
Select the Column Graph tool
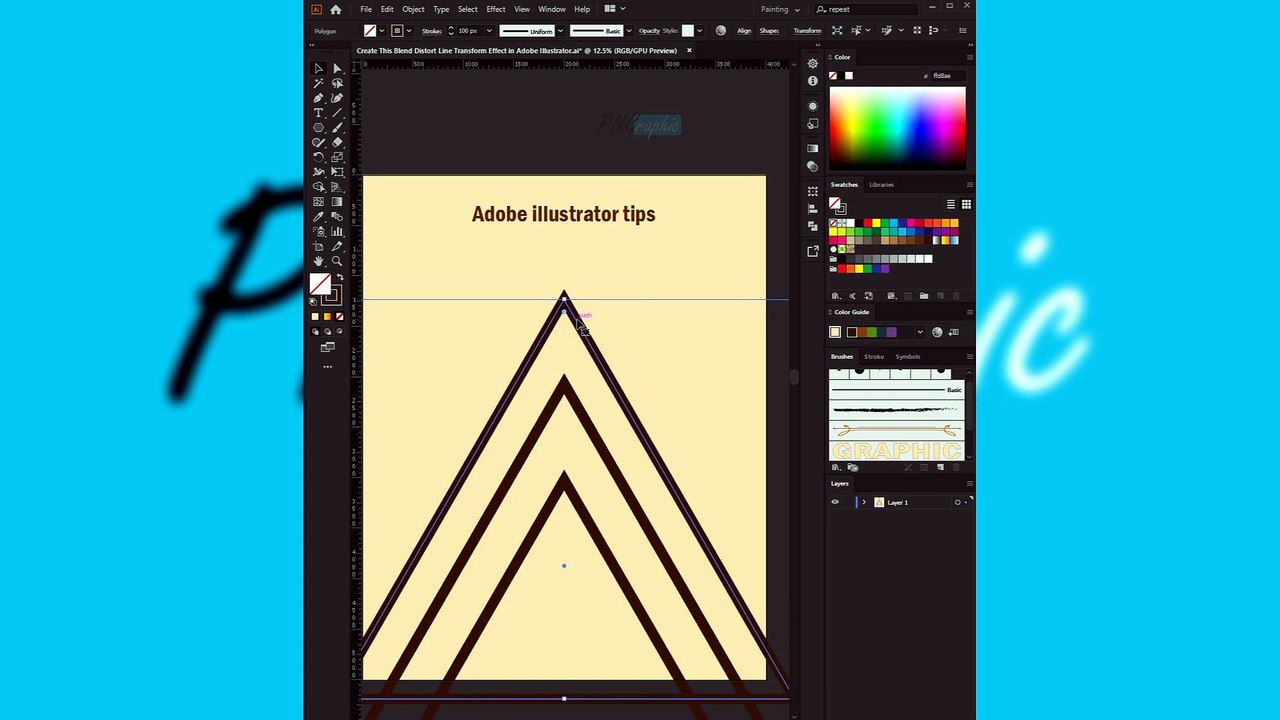pos(337,231)
